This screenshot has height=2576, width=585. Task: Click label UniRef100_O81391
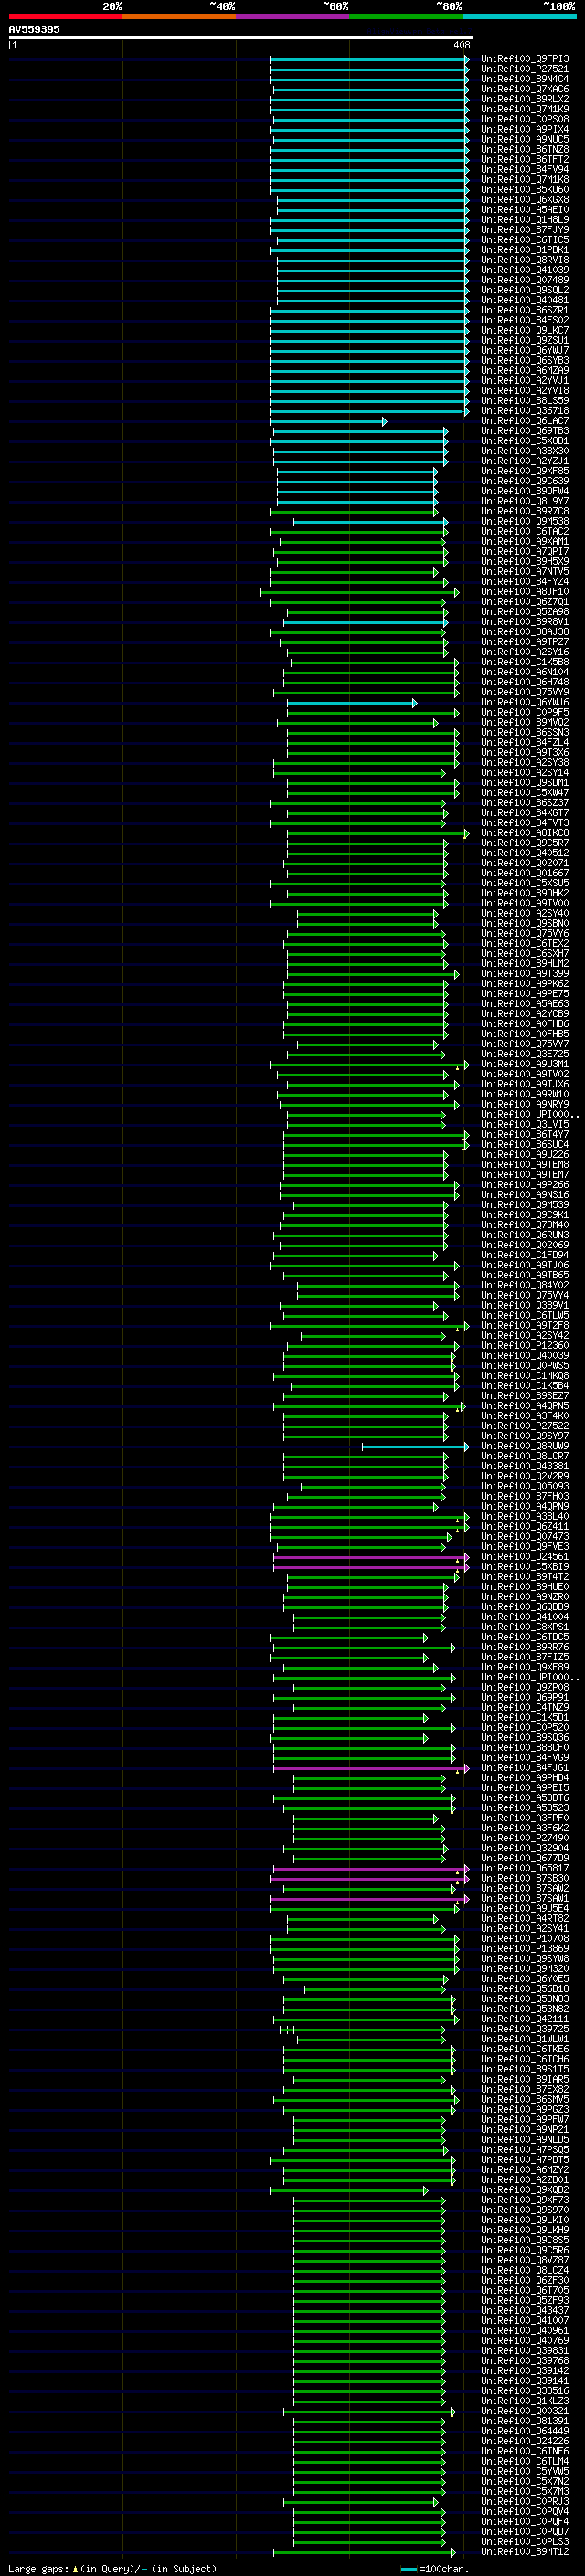tap(524, 2421)
